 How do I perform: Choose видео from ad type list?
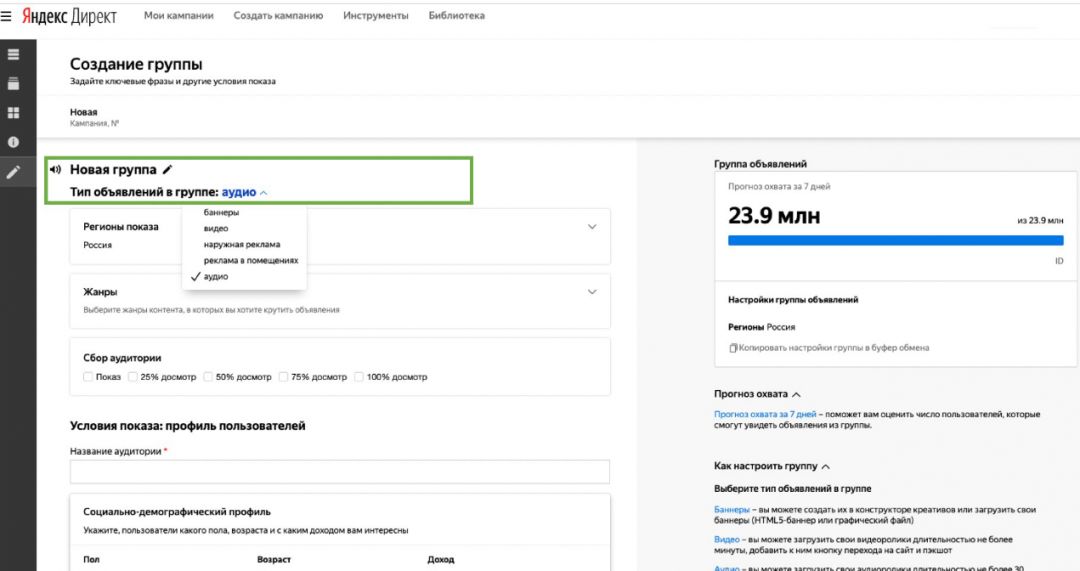click(x=216, y=228)
